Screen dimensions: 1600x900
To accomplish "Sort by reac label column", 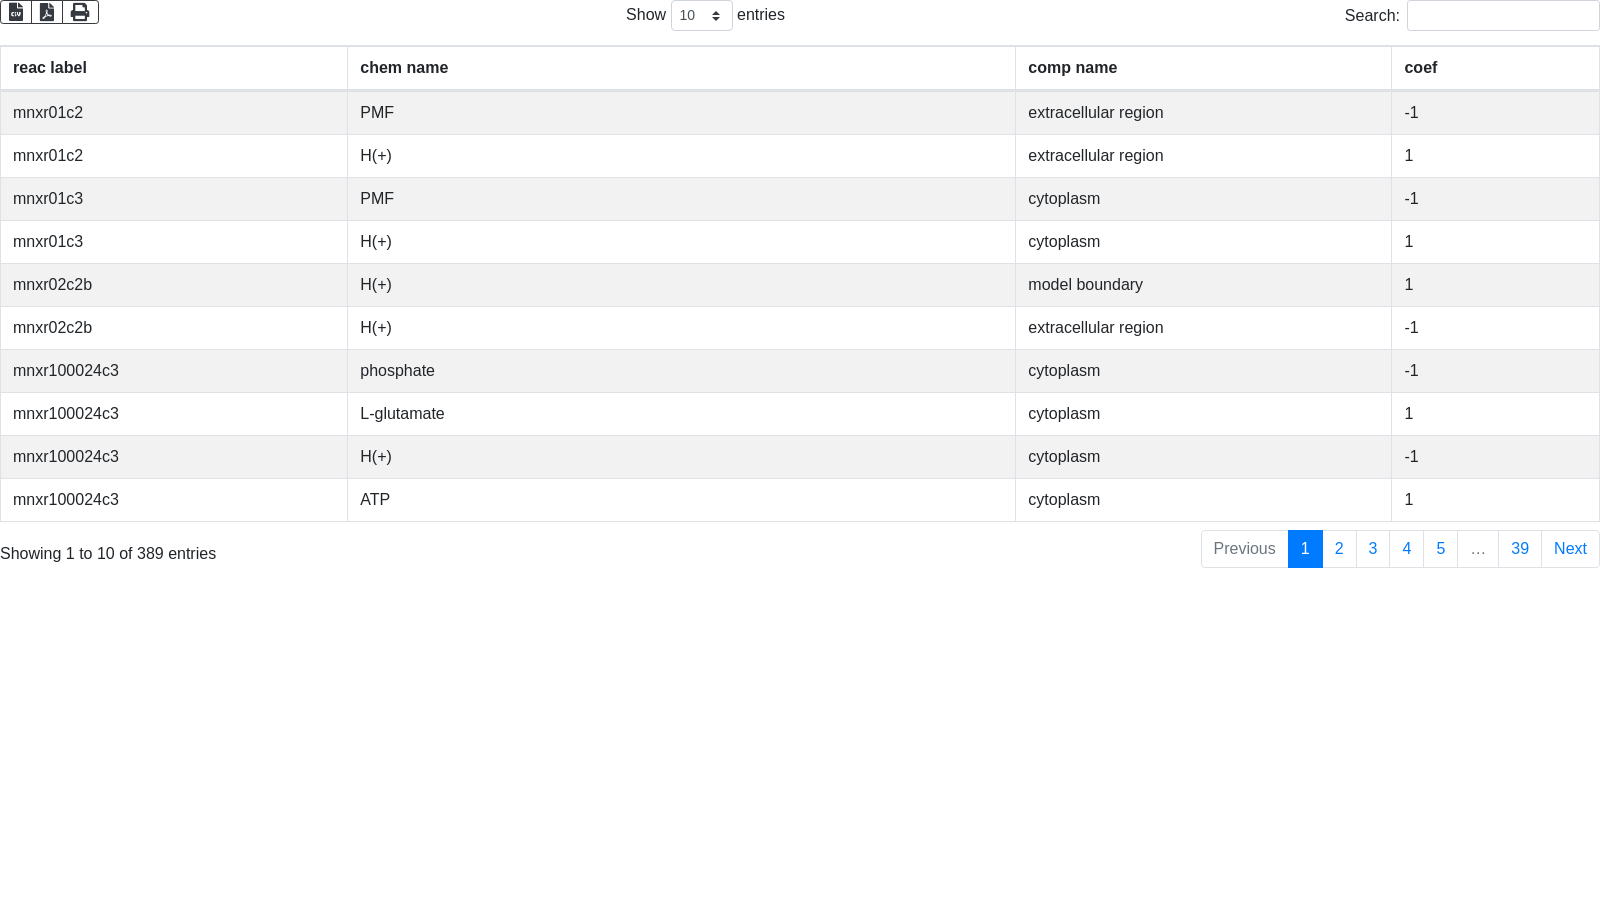I will tap(50, 68).
